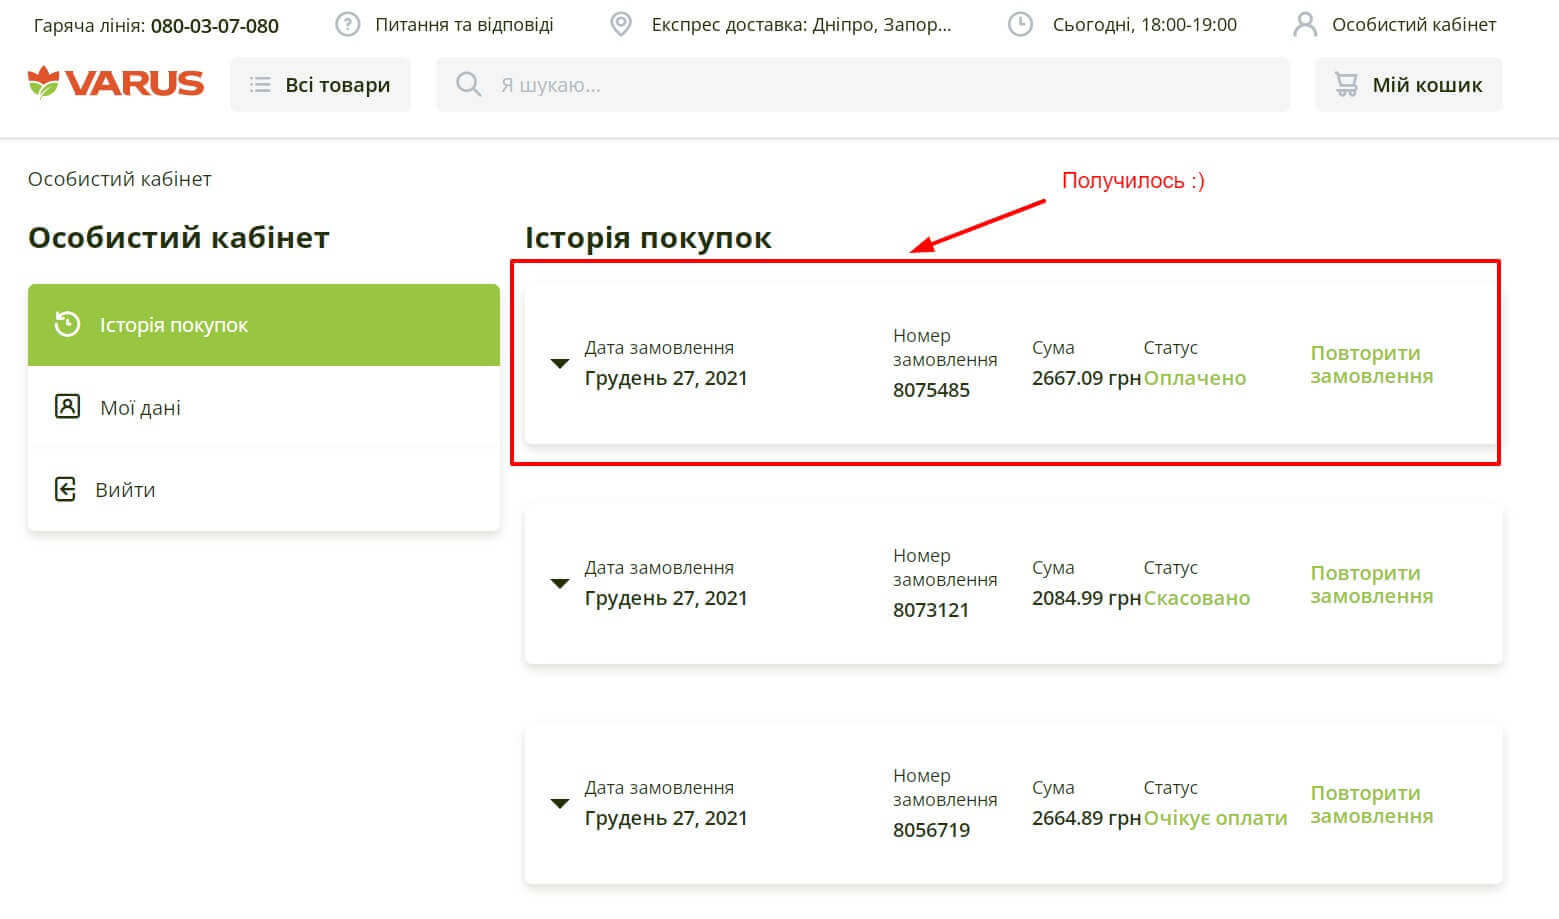Click hotline number 080-03-07-080
1559x919 pixels.
pyautogui.click(x=215, y=25)
